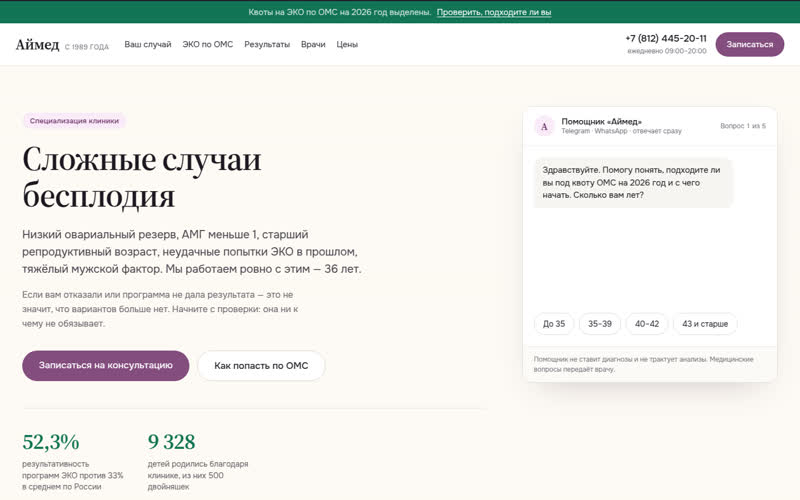This screenshot has width=800, height=500.
Task: Click the 'Сложные случаи бесплодия' heading
Action: (x=142, y=177)
